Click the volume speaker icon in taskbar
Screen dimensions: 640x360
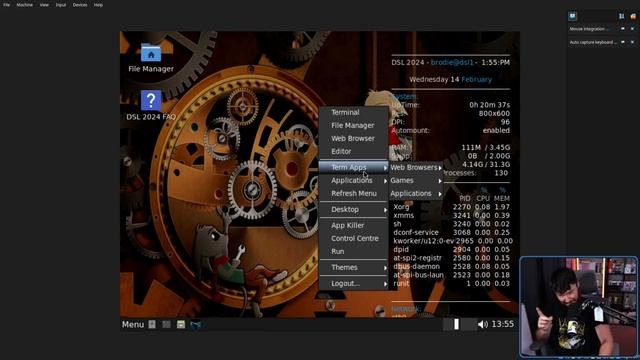[x=482, y=324]
